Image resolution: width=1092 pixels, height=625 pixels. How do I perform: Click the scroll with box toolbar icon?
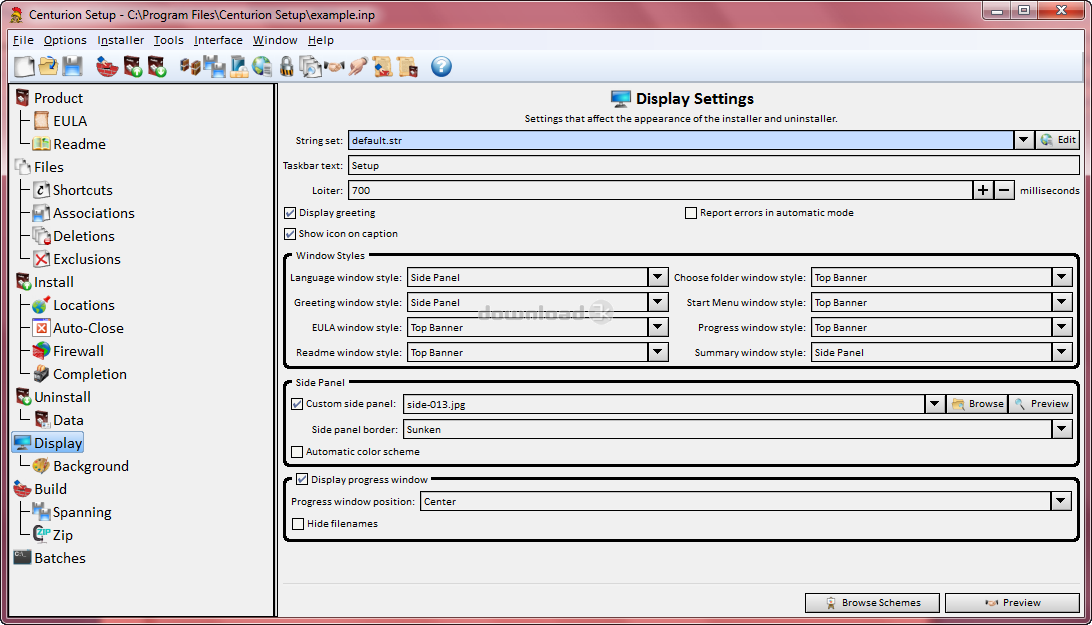[x=407, y=67]
